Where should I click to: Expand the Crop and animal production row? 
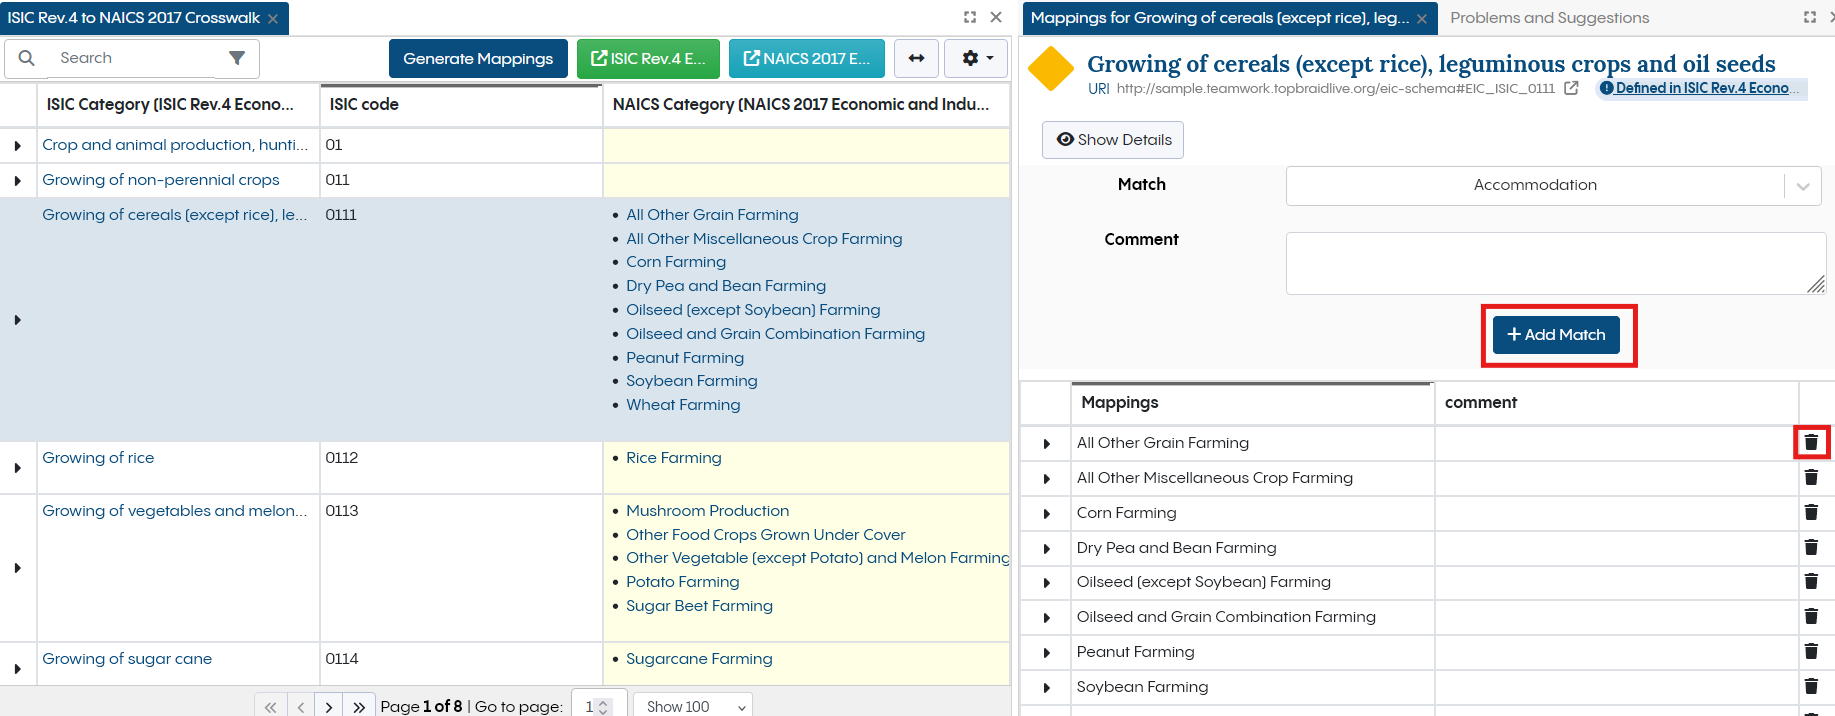click(18, 146)
